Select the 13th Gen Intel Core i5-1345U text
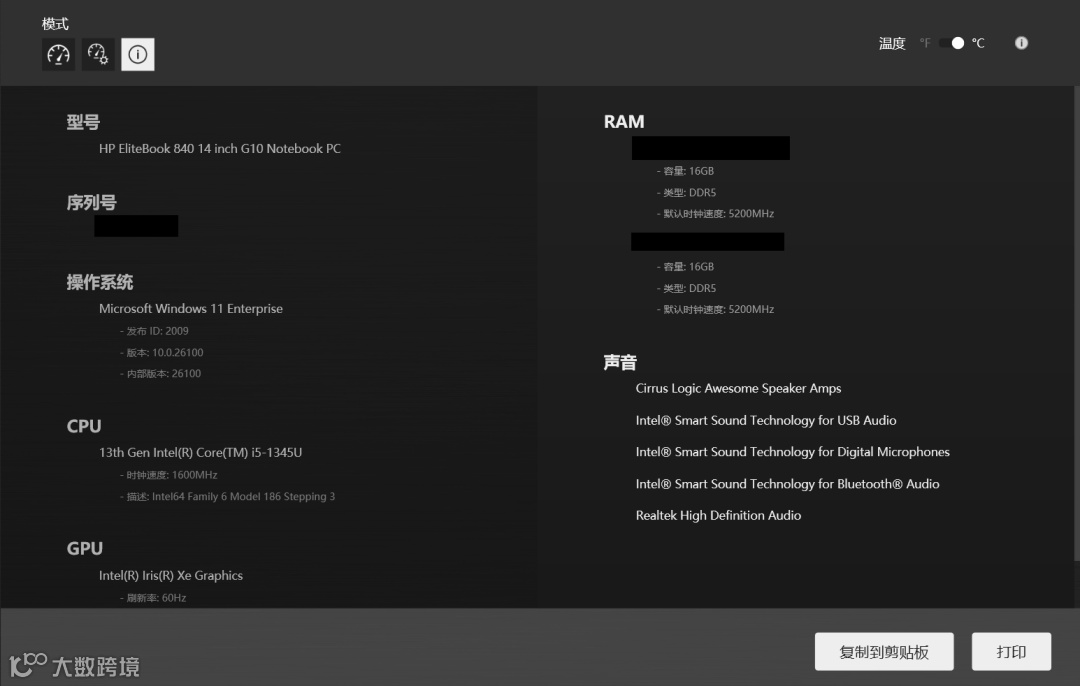This screenshot has height=686, width=1080. 200,453
